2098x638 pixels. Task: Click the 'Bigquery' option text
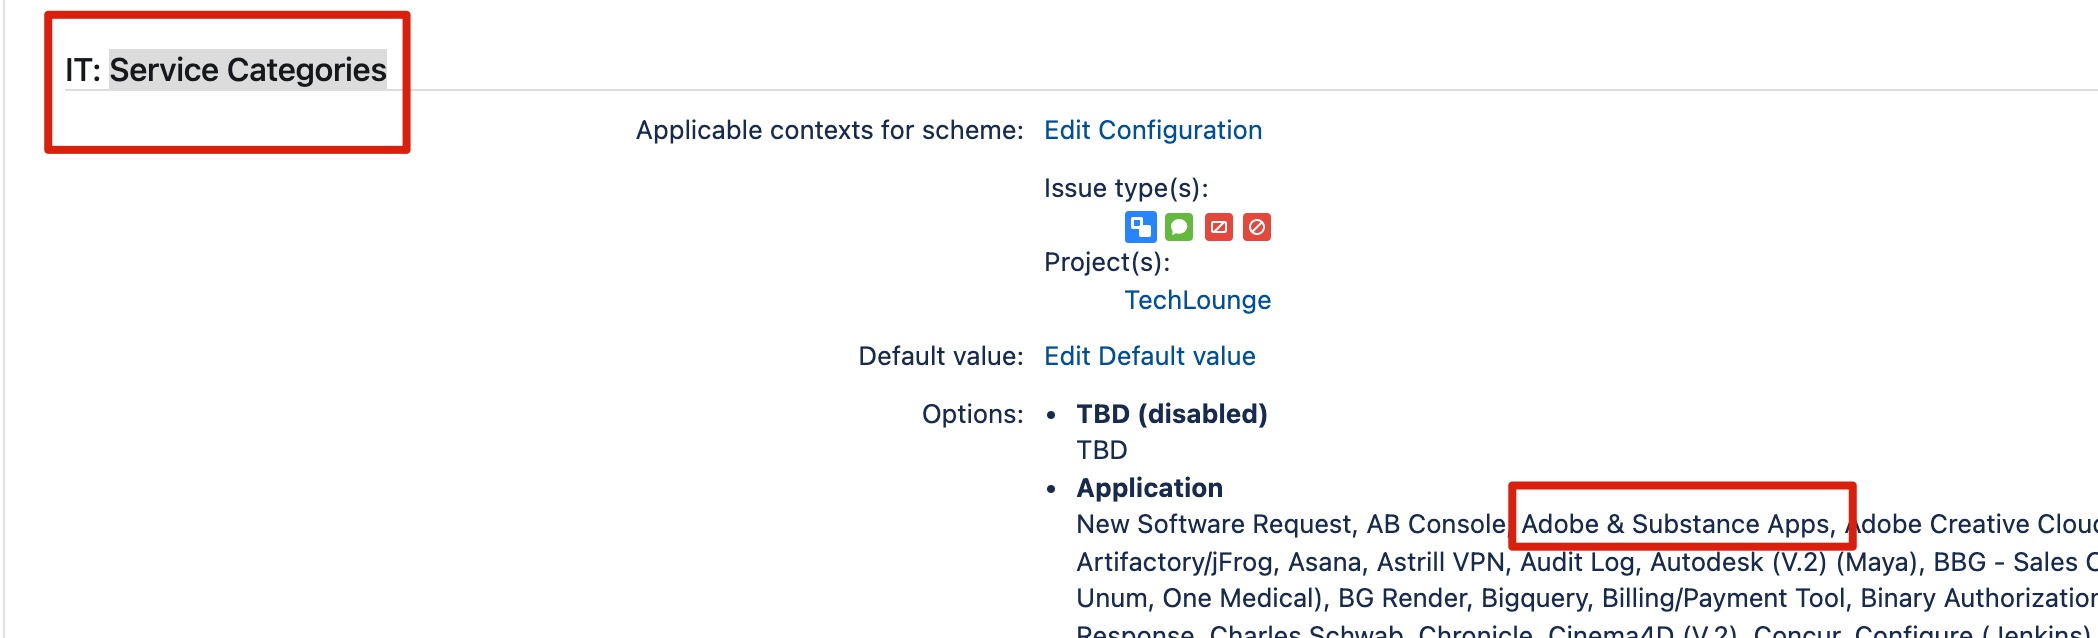click(1534, 598)
